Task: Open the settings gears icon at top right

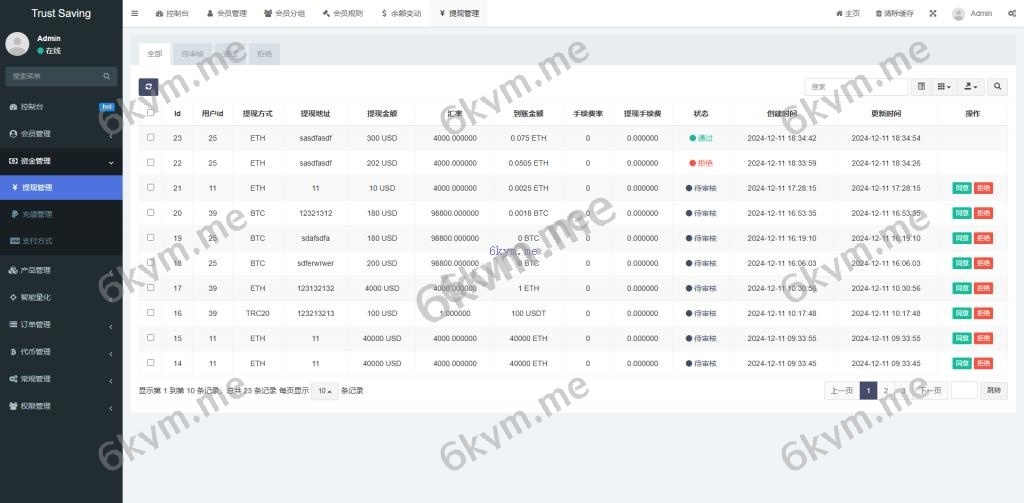Action: point(1012,13)
